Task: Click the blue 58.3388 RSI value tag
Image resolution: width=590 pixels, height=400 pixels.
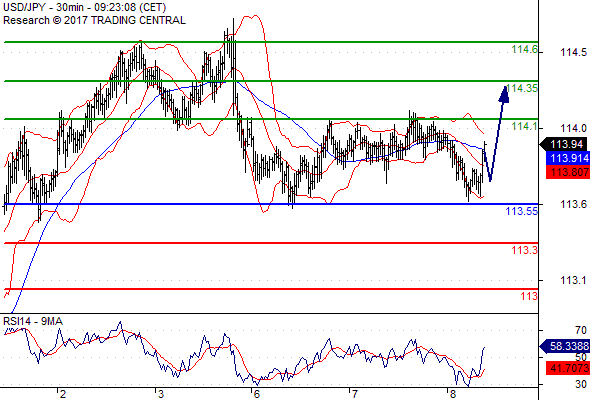Action: (x=565, y=346)
